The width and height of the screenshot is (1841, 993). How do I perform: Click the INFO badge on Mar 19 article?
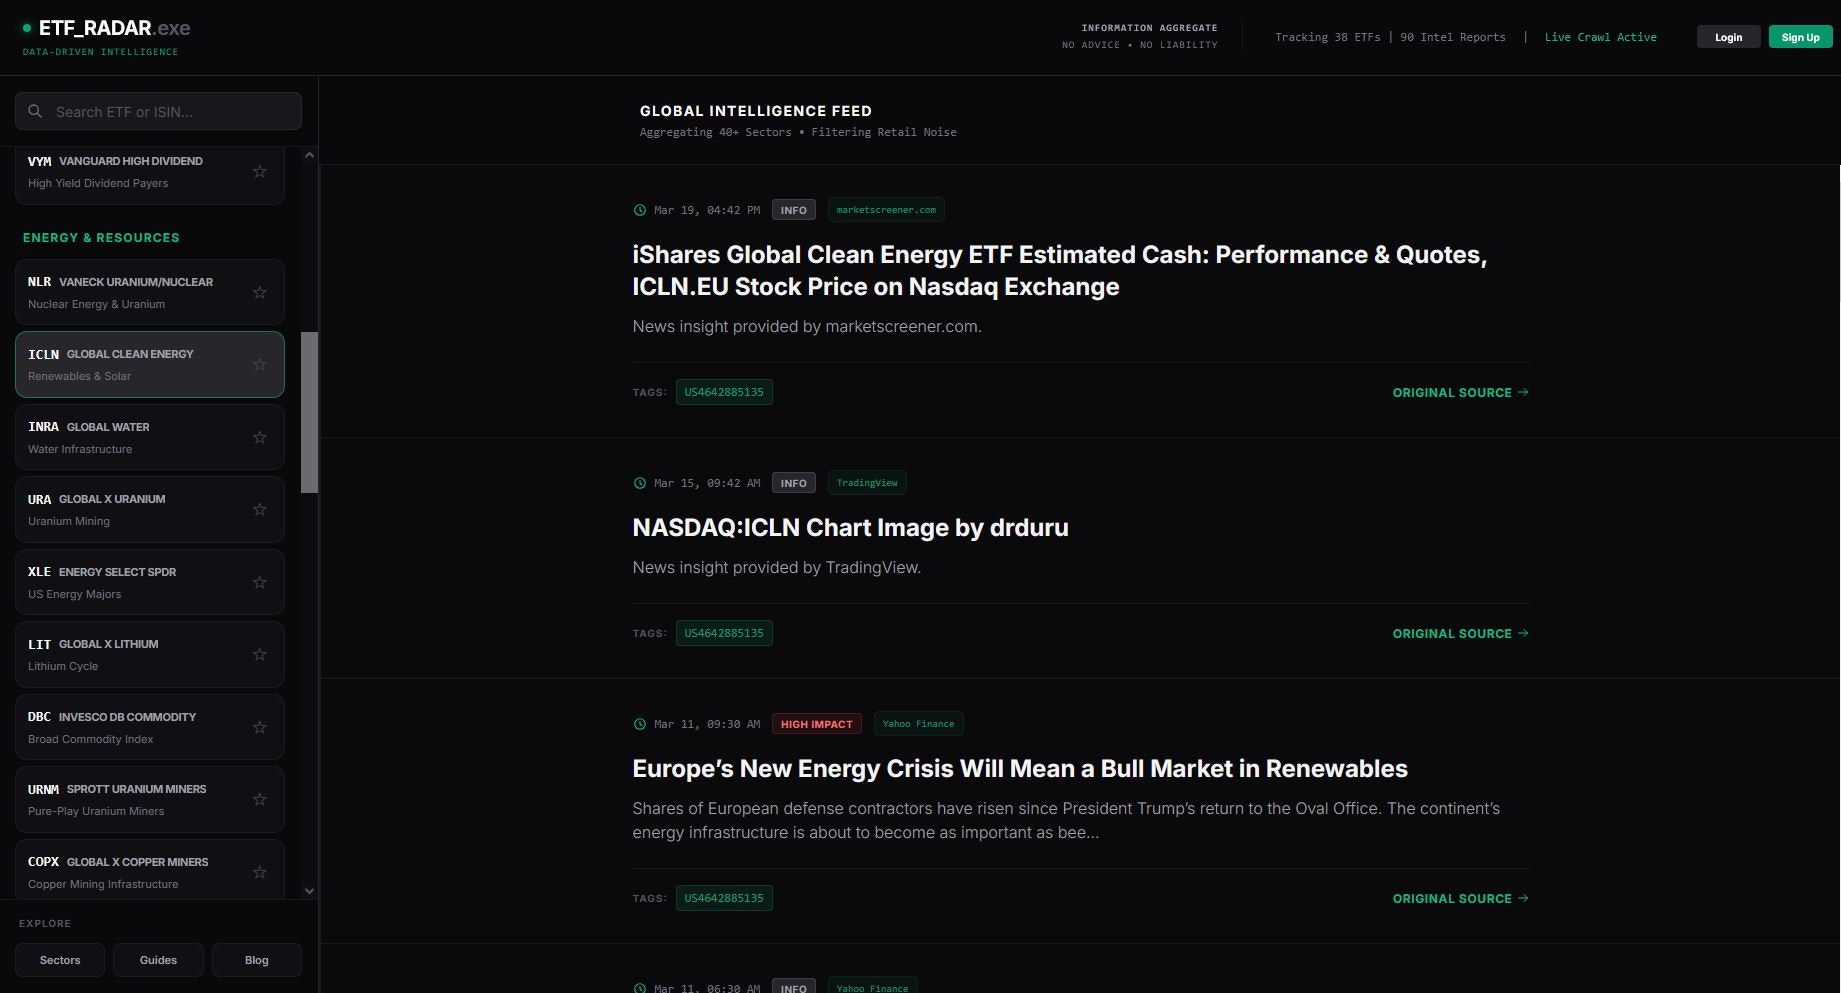tap(793, 210)
